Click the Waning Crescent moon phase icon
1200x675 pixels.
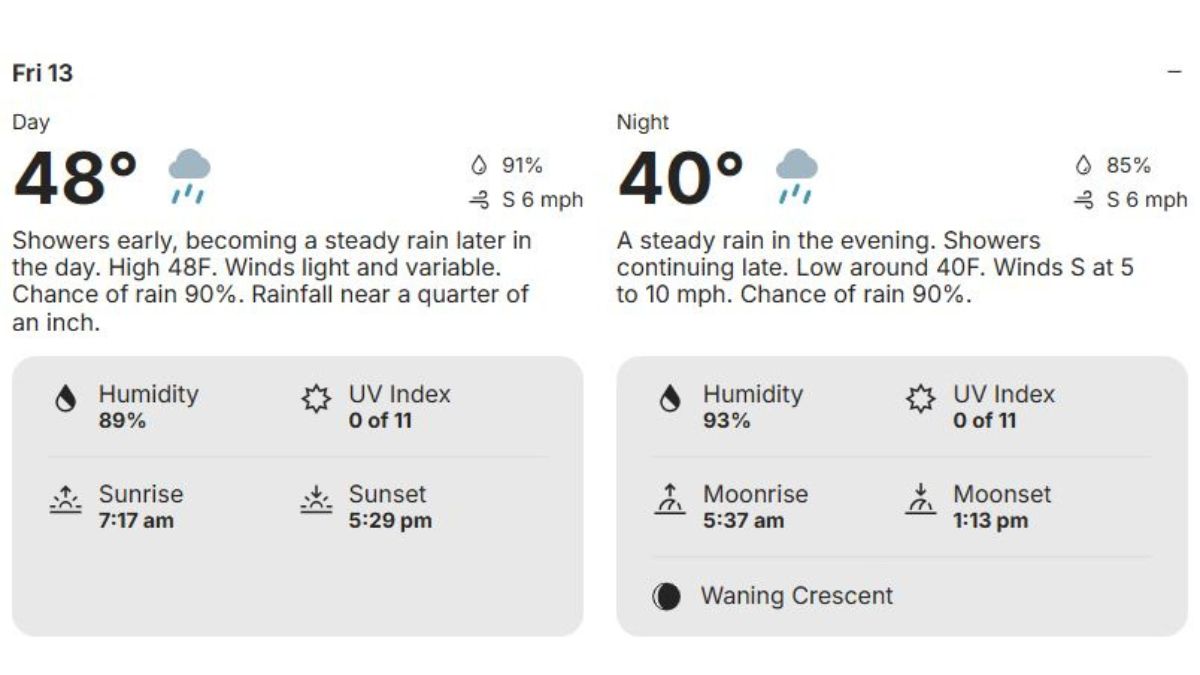[666, 597]
